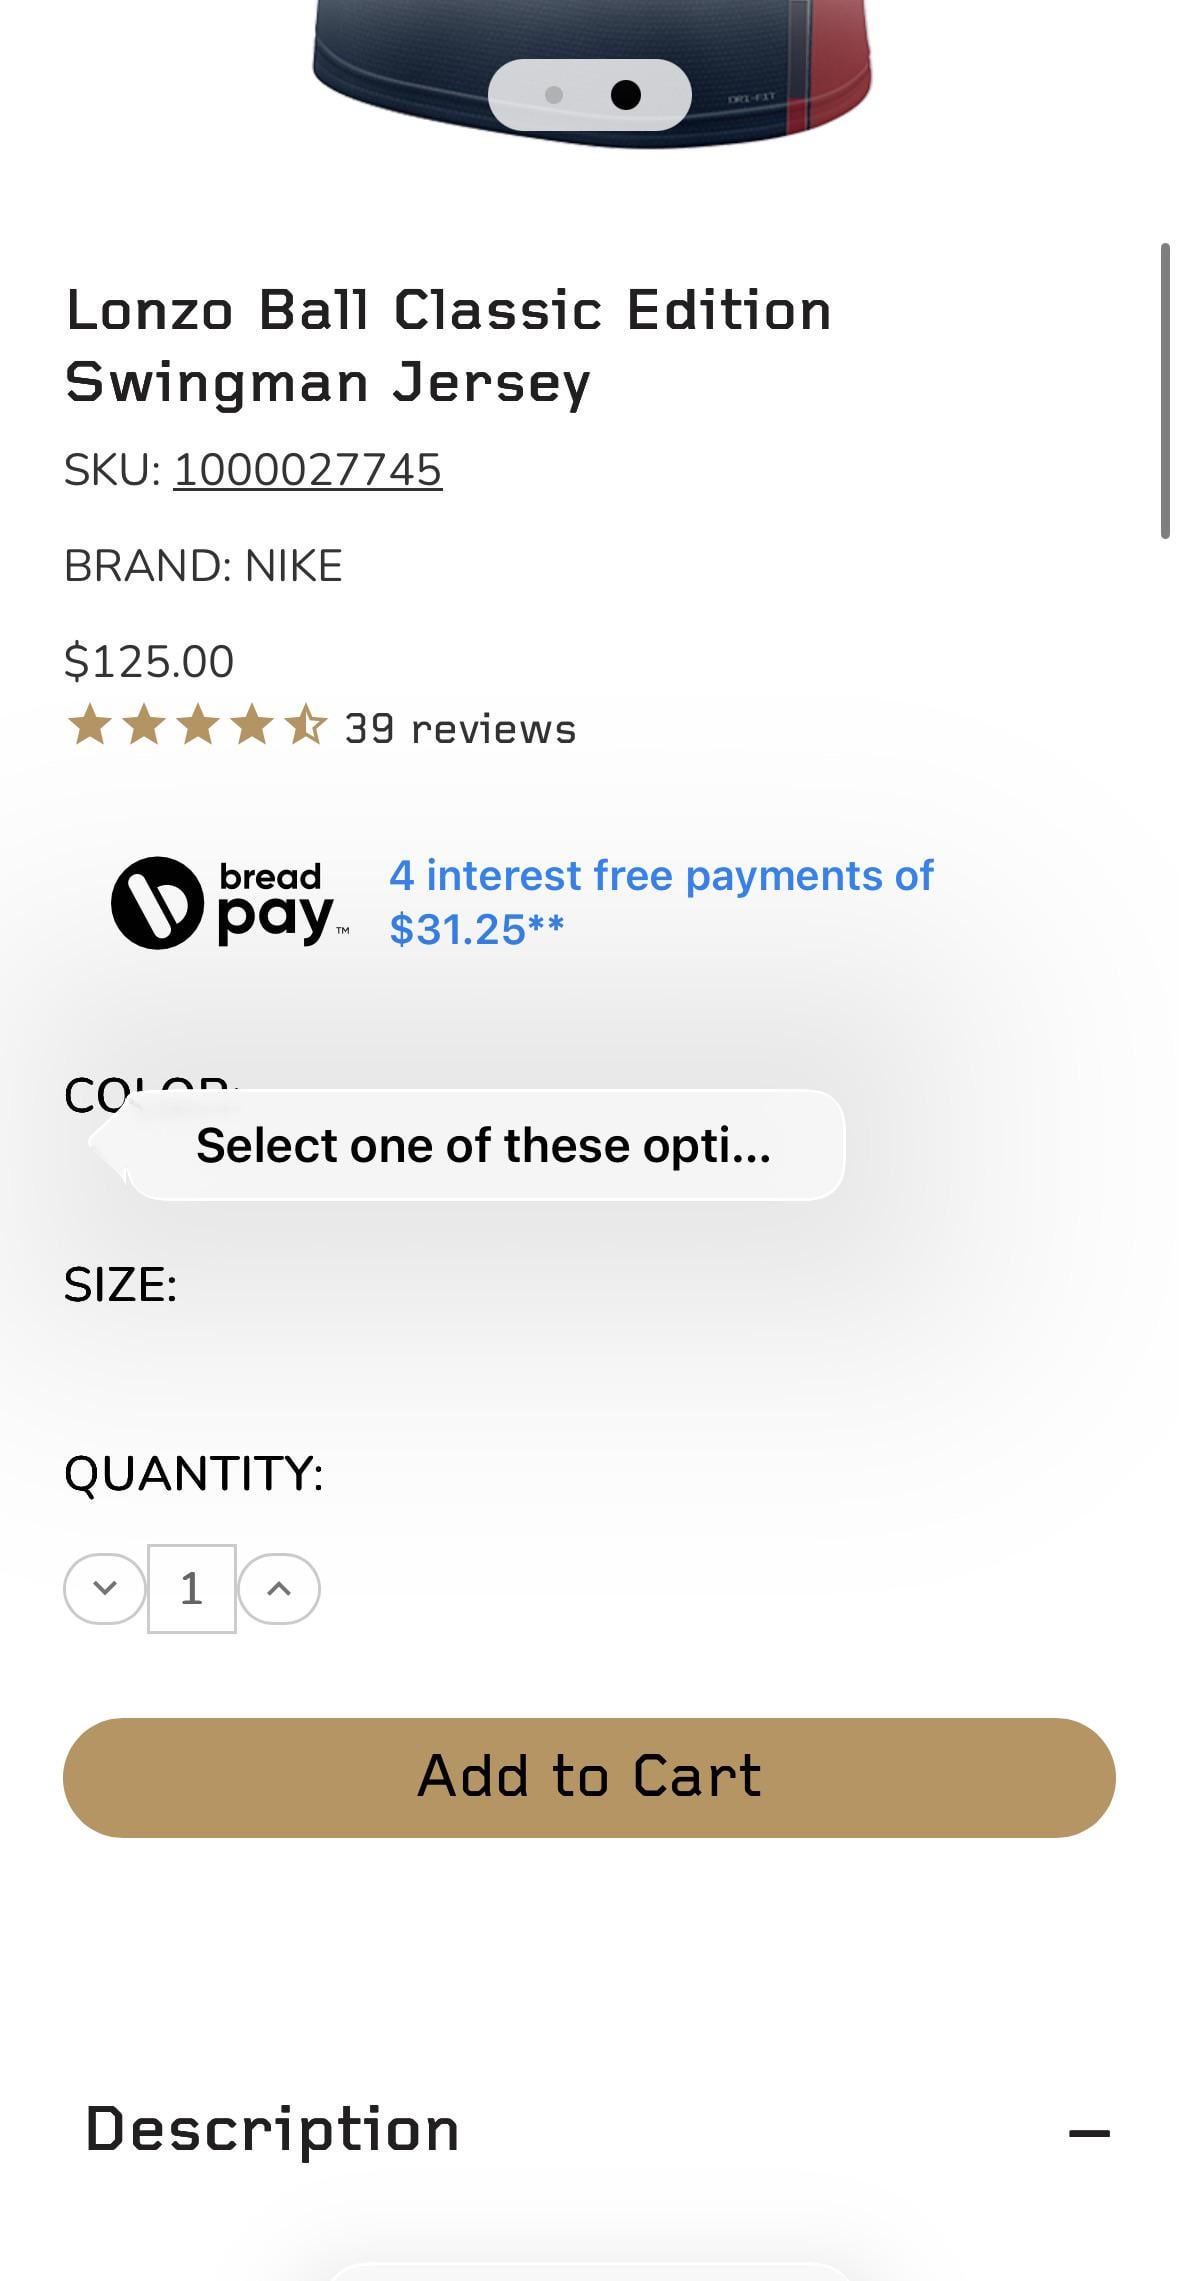Click the Lonzo Ball Swingman Jersey title
This screenshot has height=2281, width=1179.
(x=448, y=346)
